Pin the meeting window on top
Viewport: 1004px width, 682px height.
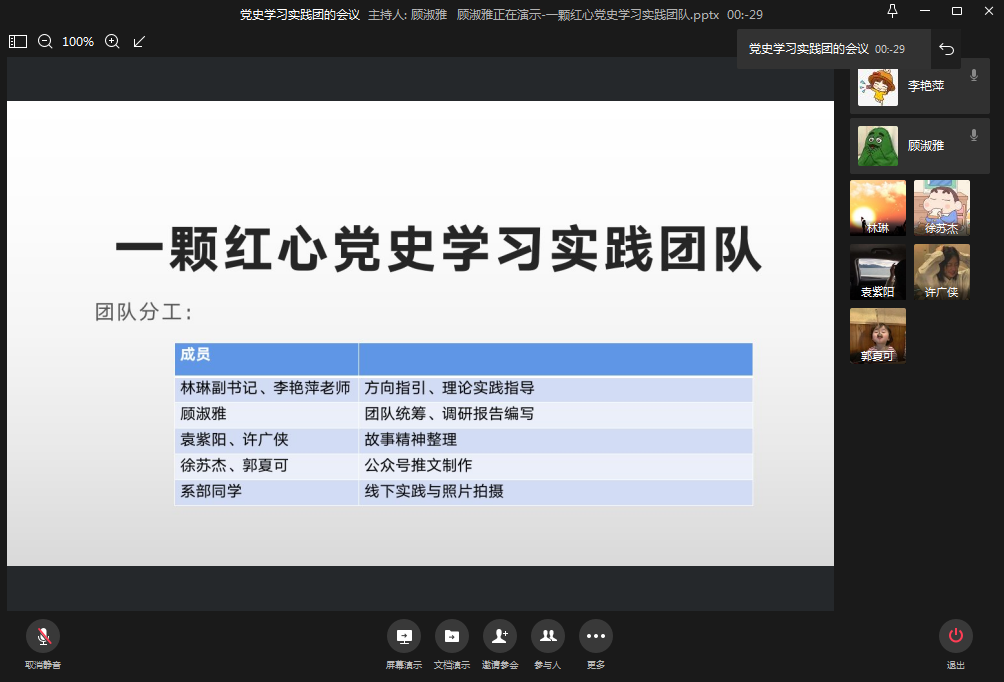pos(892,11)
